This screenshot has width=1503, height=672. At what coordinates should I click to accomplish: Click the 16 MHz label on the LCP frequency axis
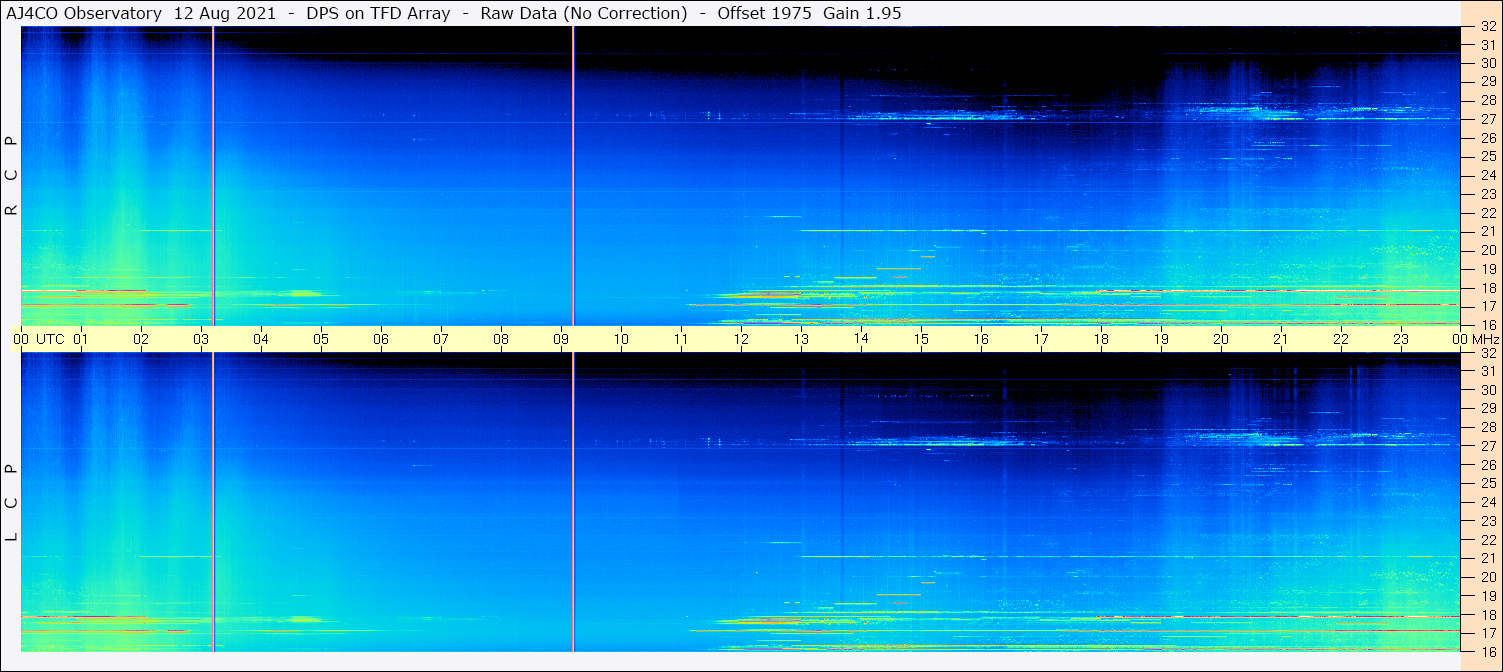point(1487,651)
